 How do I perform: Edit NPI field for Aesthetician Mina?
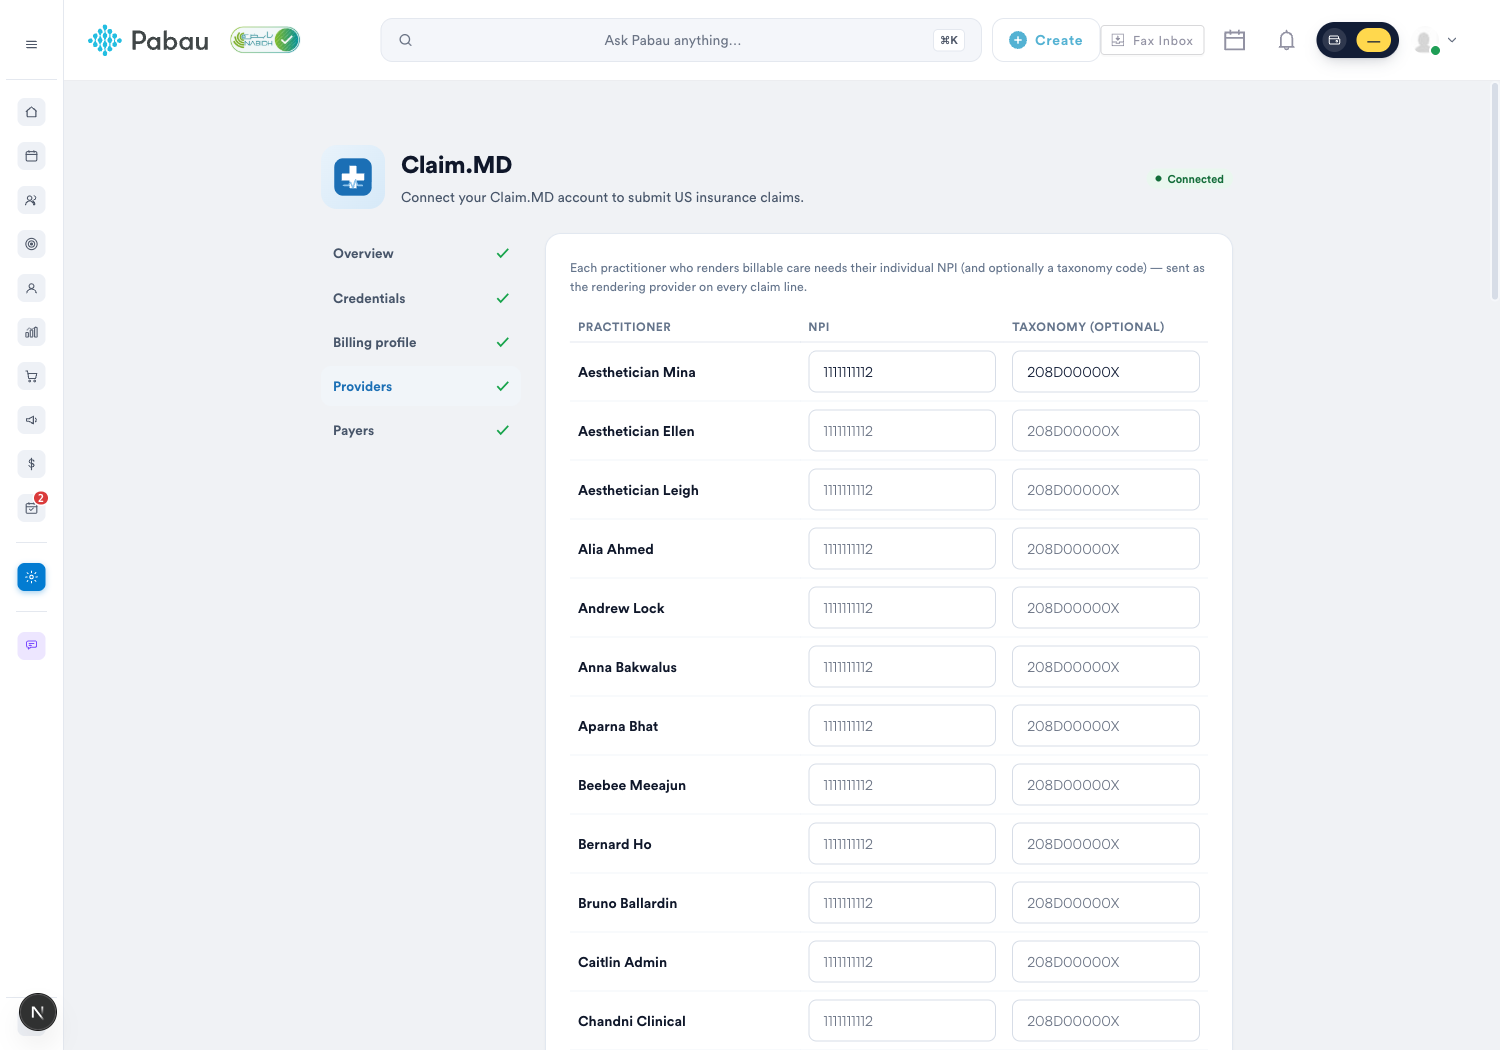(902, 372)
